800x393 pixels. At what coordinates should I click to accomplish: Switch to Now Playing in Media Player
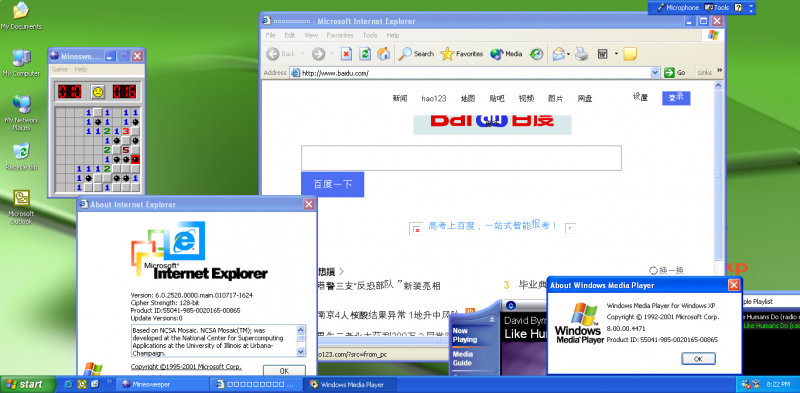(x=465, y=335)
